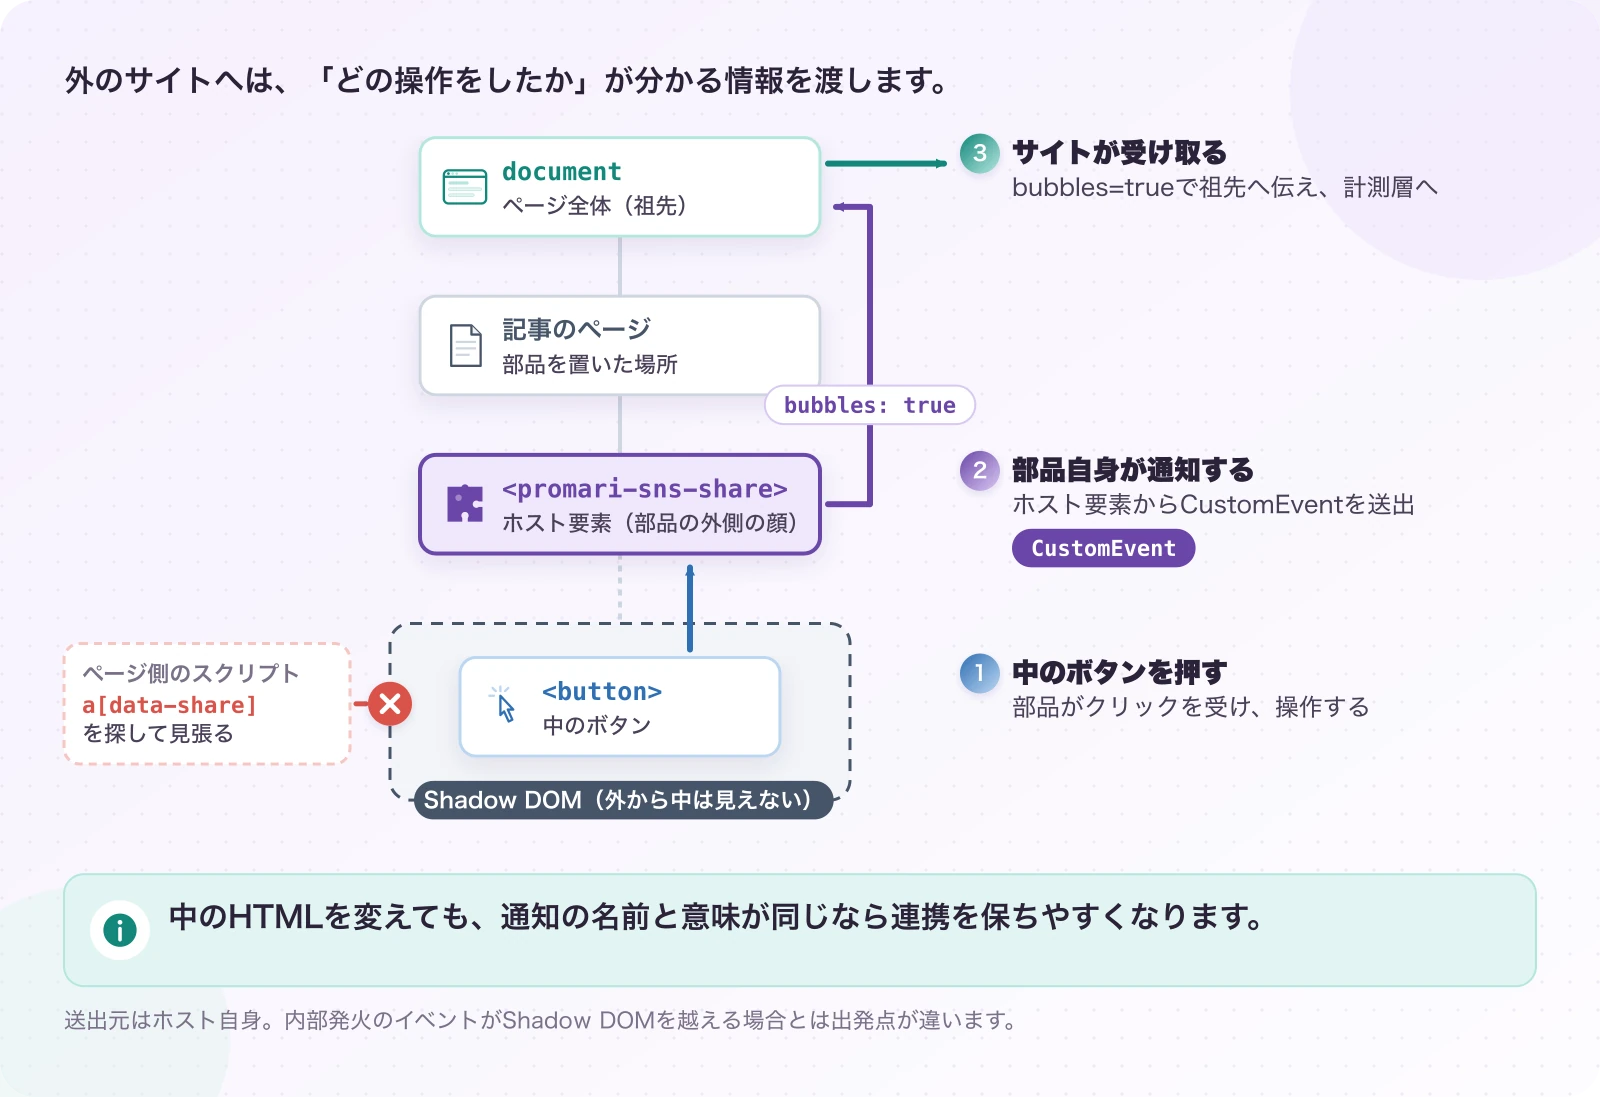Click the cursor click icon next to <button>
The height and width of the screenshot is (1097, 1600).
pos(503,705)
